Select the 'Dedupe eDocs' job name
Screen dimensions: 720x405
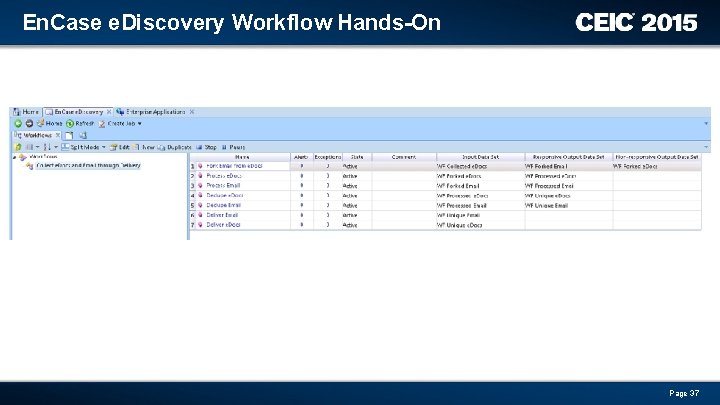225,196
